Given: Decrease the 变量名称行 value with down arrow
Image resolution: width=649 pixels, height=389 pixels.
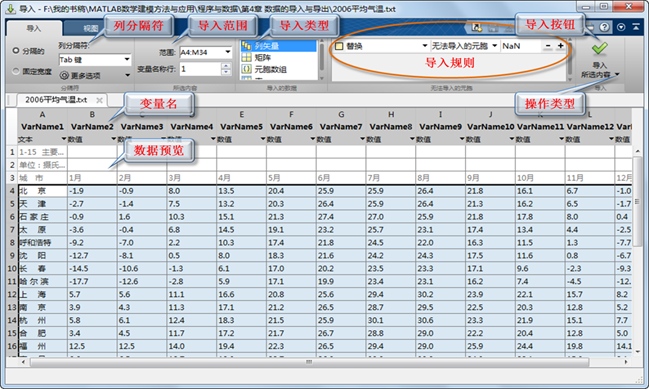Looking at the screenshot, I should [x=226, y=72].
